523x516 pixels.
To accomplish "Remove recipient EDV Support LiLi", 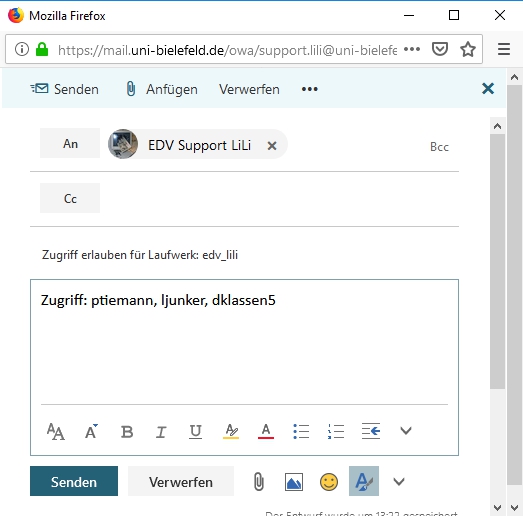I will (x=272, y=145).
